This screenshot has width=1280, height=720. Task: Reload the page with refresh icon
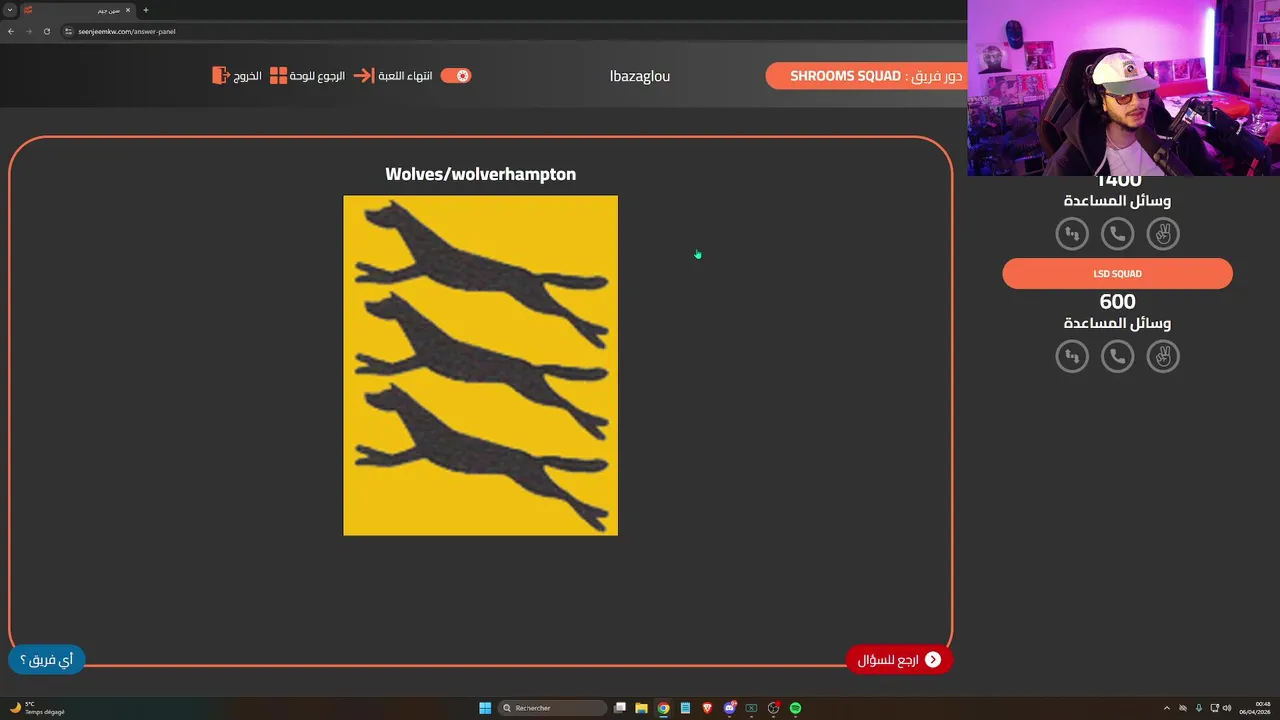46,31
